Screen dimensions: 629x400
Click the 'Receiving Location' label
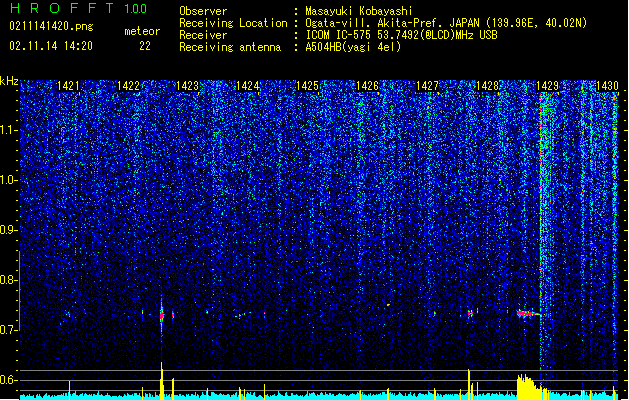pos(233,23)
